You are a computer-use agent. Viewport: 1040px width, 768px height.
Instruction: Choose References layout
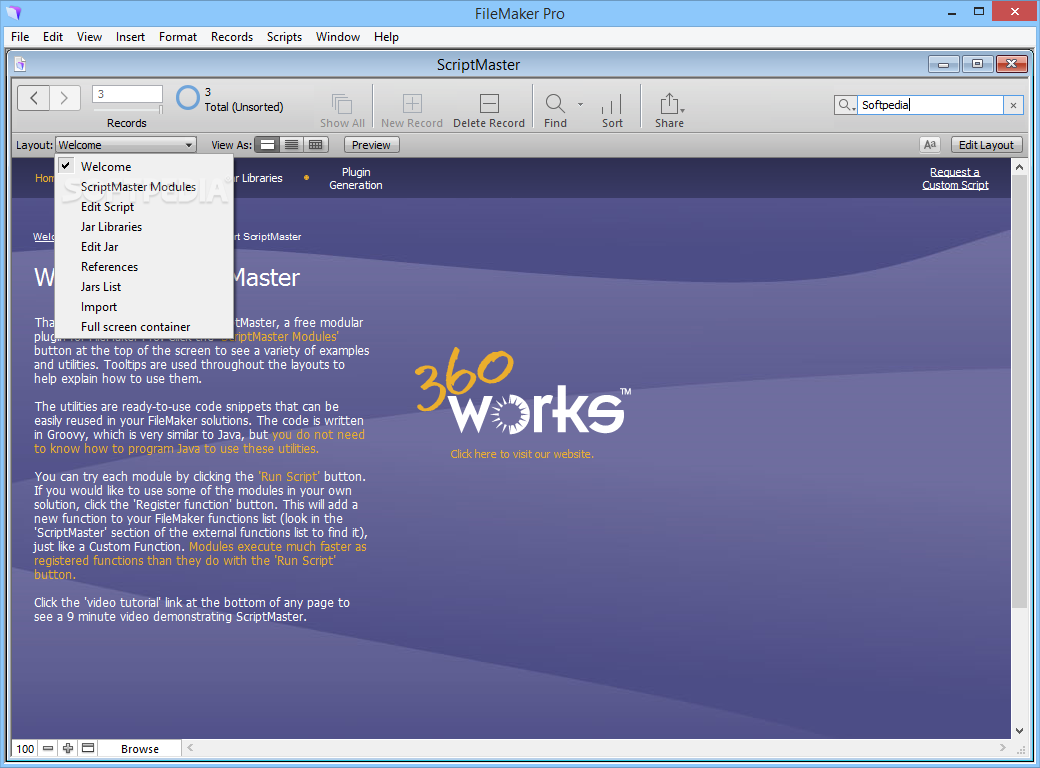coord(144,267)
